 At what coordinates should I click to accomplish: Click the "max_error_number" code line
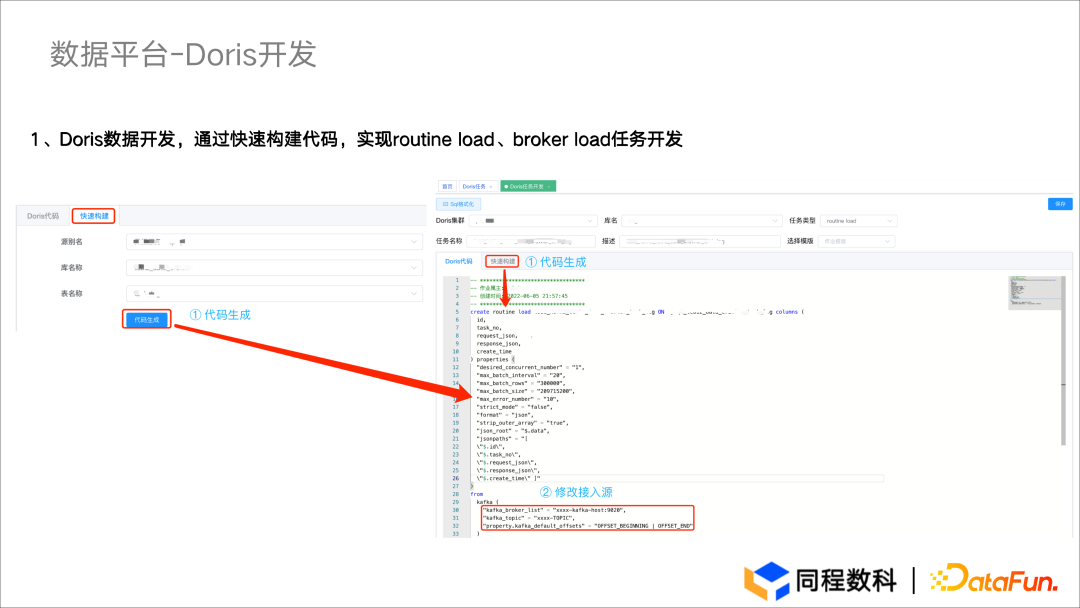click(x=517, y=399)
